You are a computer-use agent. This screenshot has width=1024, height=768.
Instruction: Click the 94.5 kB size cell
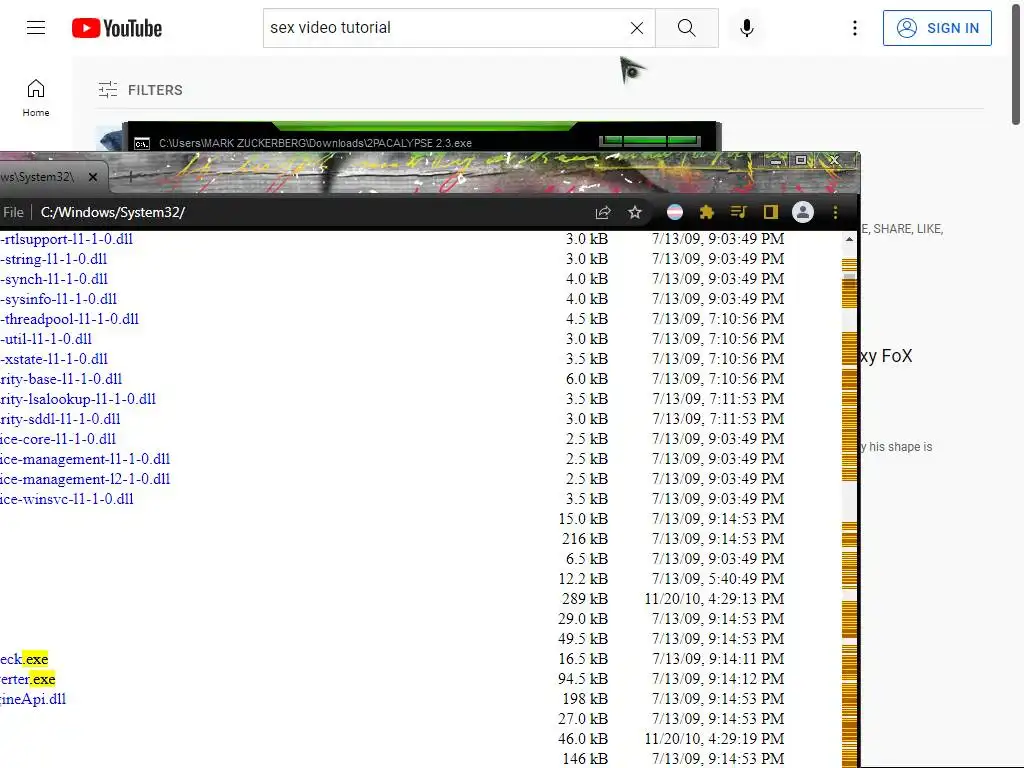(x=583, y=679)
